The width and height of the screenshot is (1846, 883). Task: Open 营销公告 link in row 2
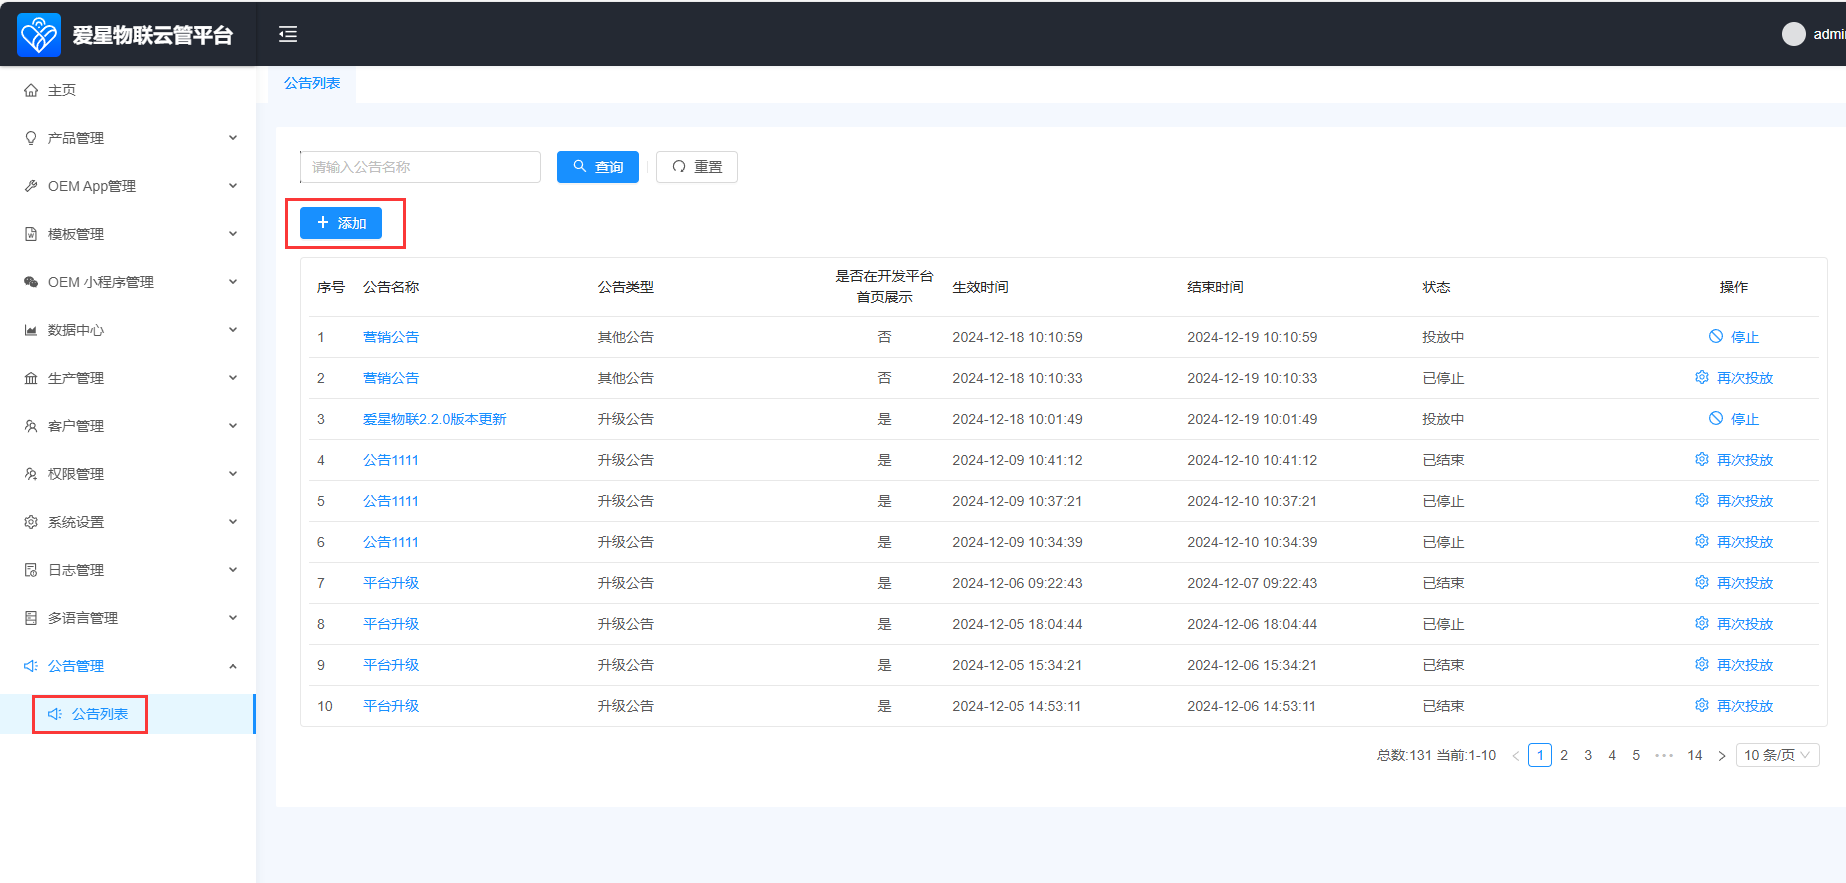point(391,378)
